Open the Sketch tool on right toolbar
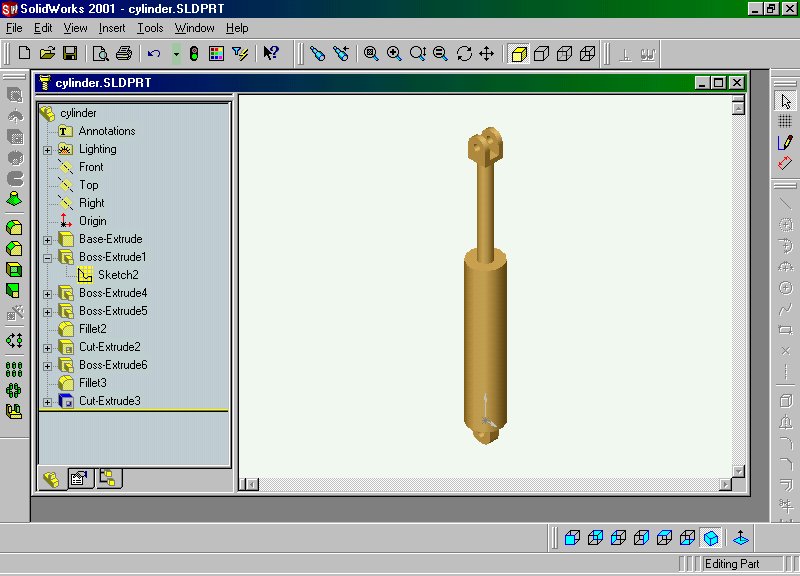The width and height of the screenshot is (800, 576). pos(785,142)
